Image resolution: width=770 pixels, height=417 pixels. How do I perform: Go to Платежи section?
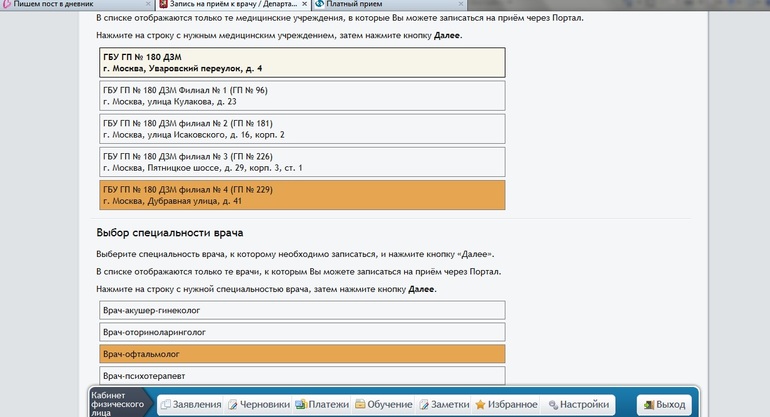click(322, 405)
